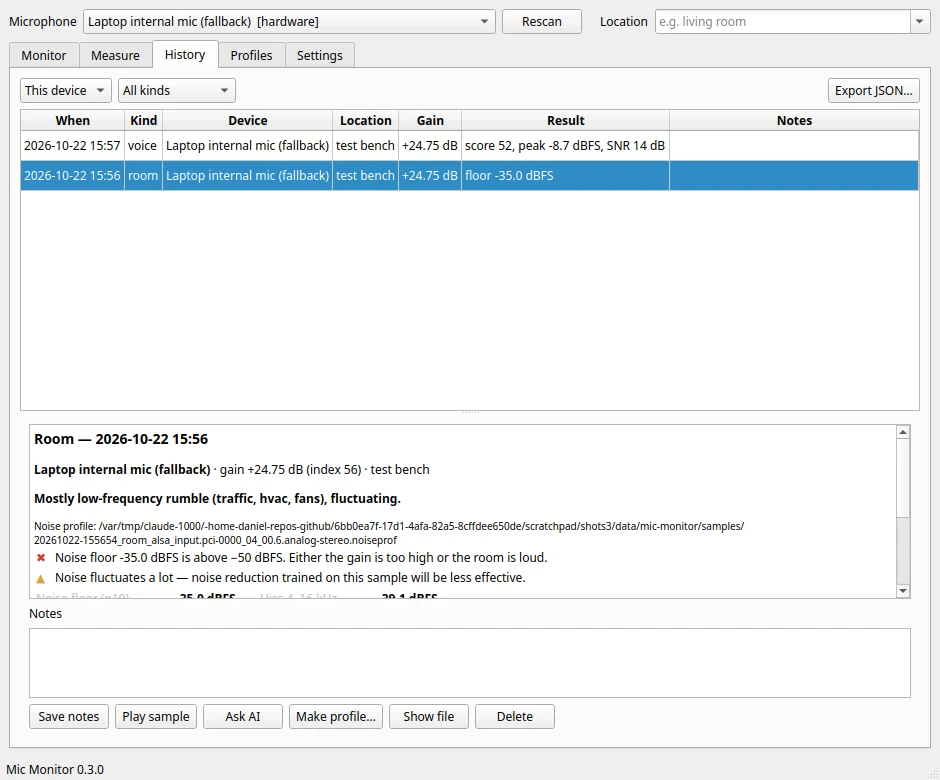
Task: Switch to the Measure tab
Action: click(x=115, y=55)
